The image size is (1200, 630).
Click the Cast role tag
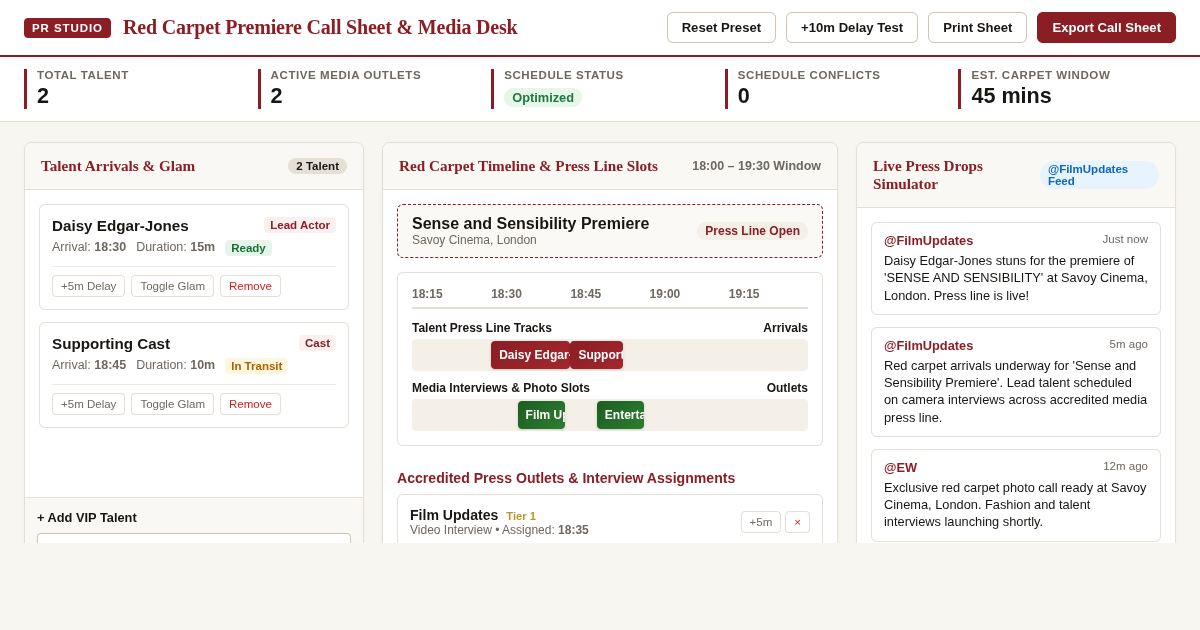(317, 343)
